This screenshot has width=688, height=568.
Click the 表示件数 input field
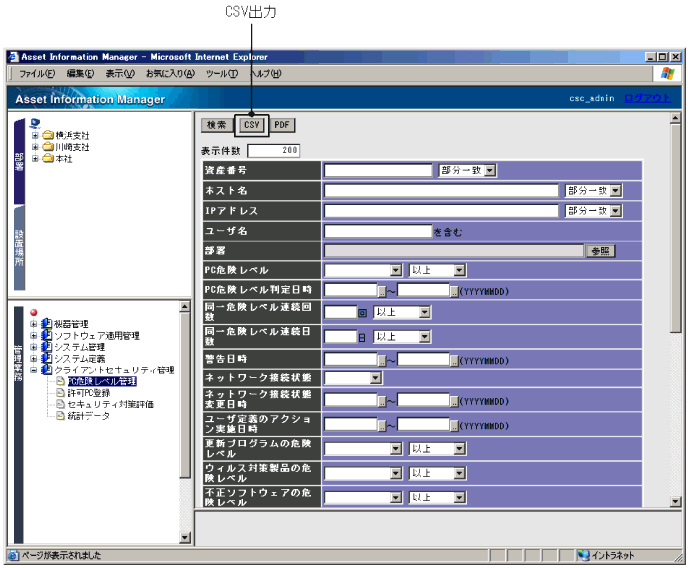(273, 151)
